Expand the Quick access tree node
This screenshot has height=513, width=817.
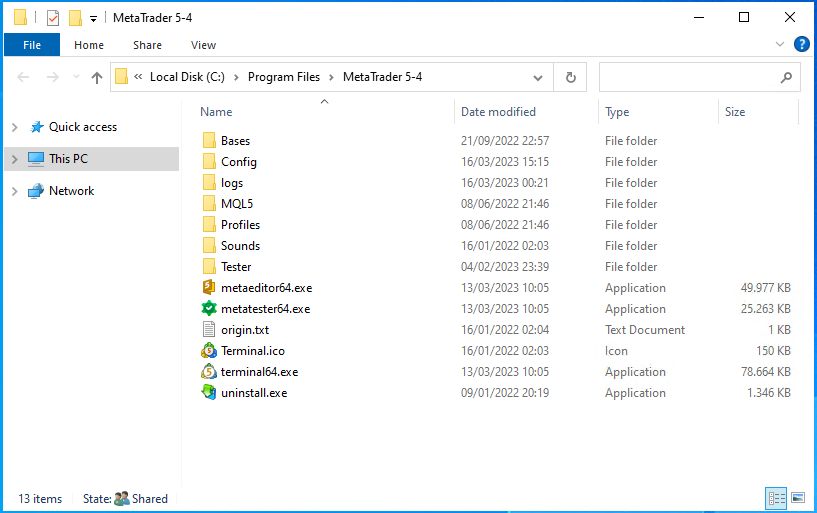pyautogui.click(x=15, y=127)
